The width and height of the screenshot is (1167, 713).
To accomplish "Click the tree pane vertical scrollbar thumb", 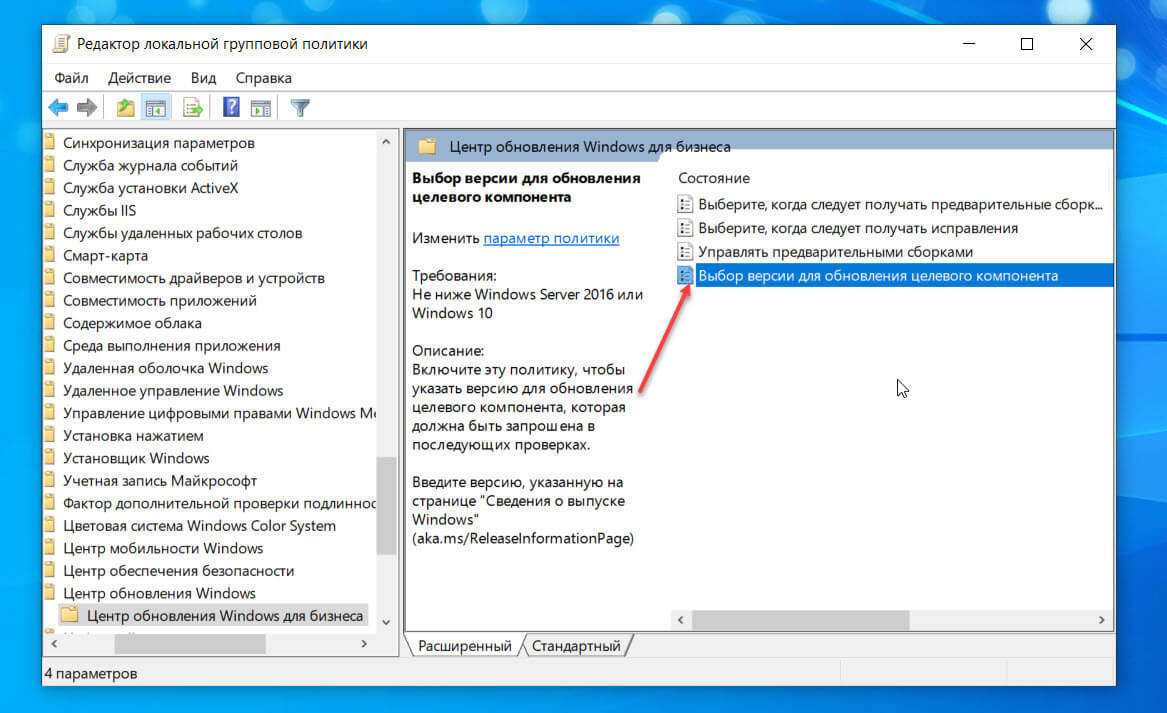I will (x=386, y=505).
